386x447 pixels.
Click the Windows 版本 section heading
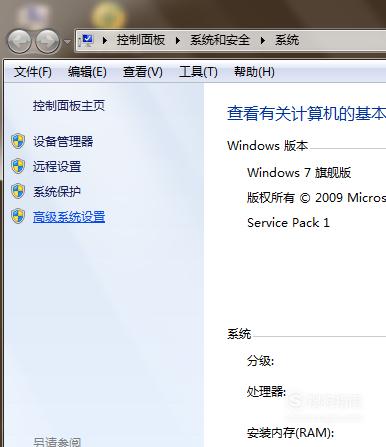point(268,146)
